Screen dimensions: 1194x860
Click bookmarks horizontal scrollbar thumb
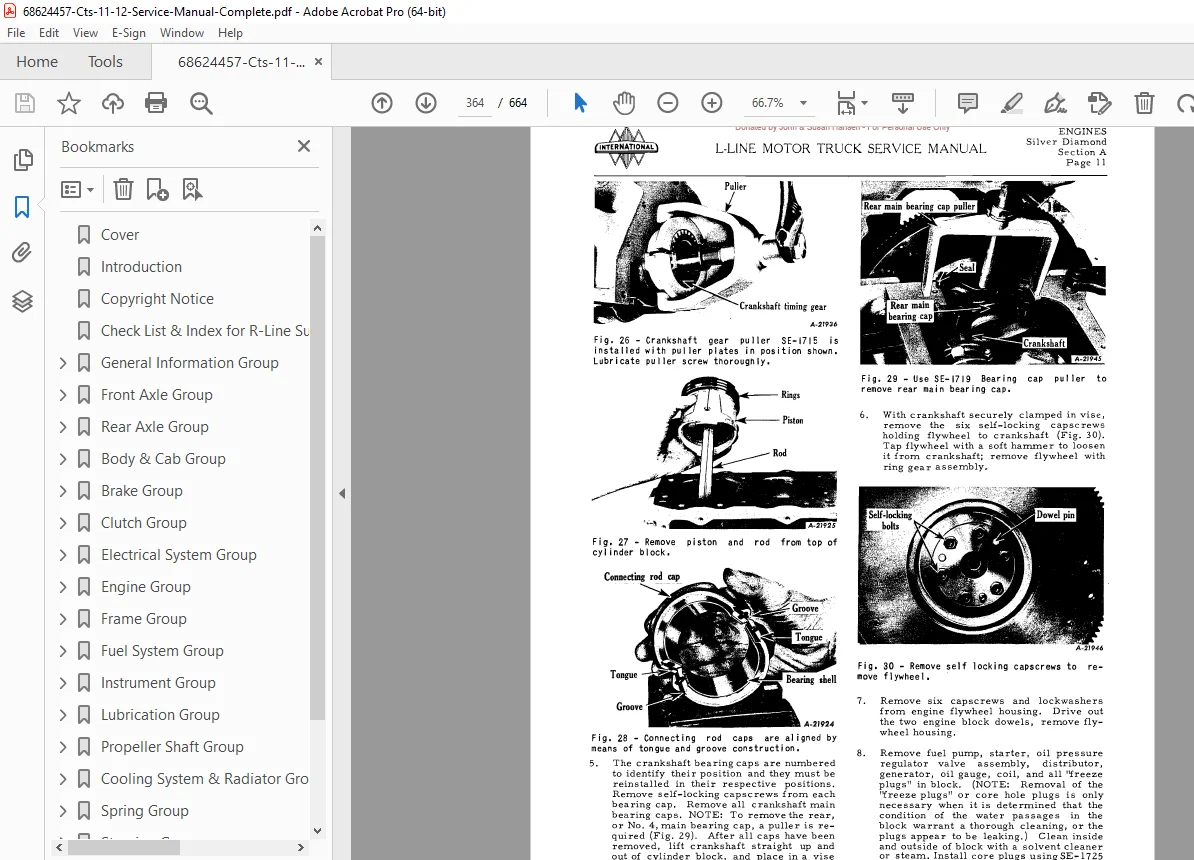coord(124,847)
